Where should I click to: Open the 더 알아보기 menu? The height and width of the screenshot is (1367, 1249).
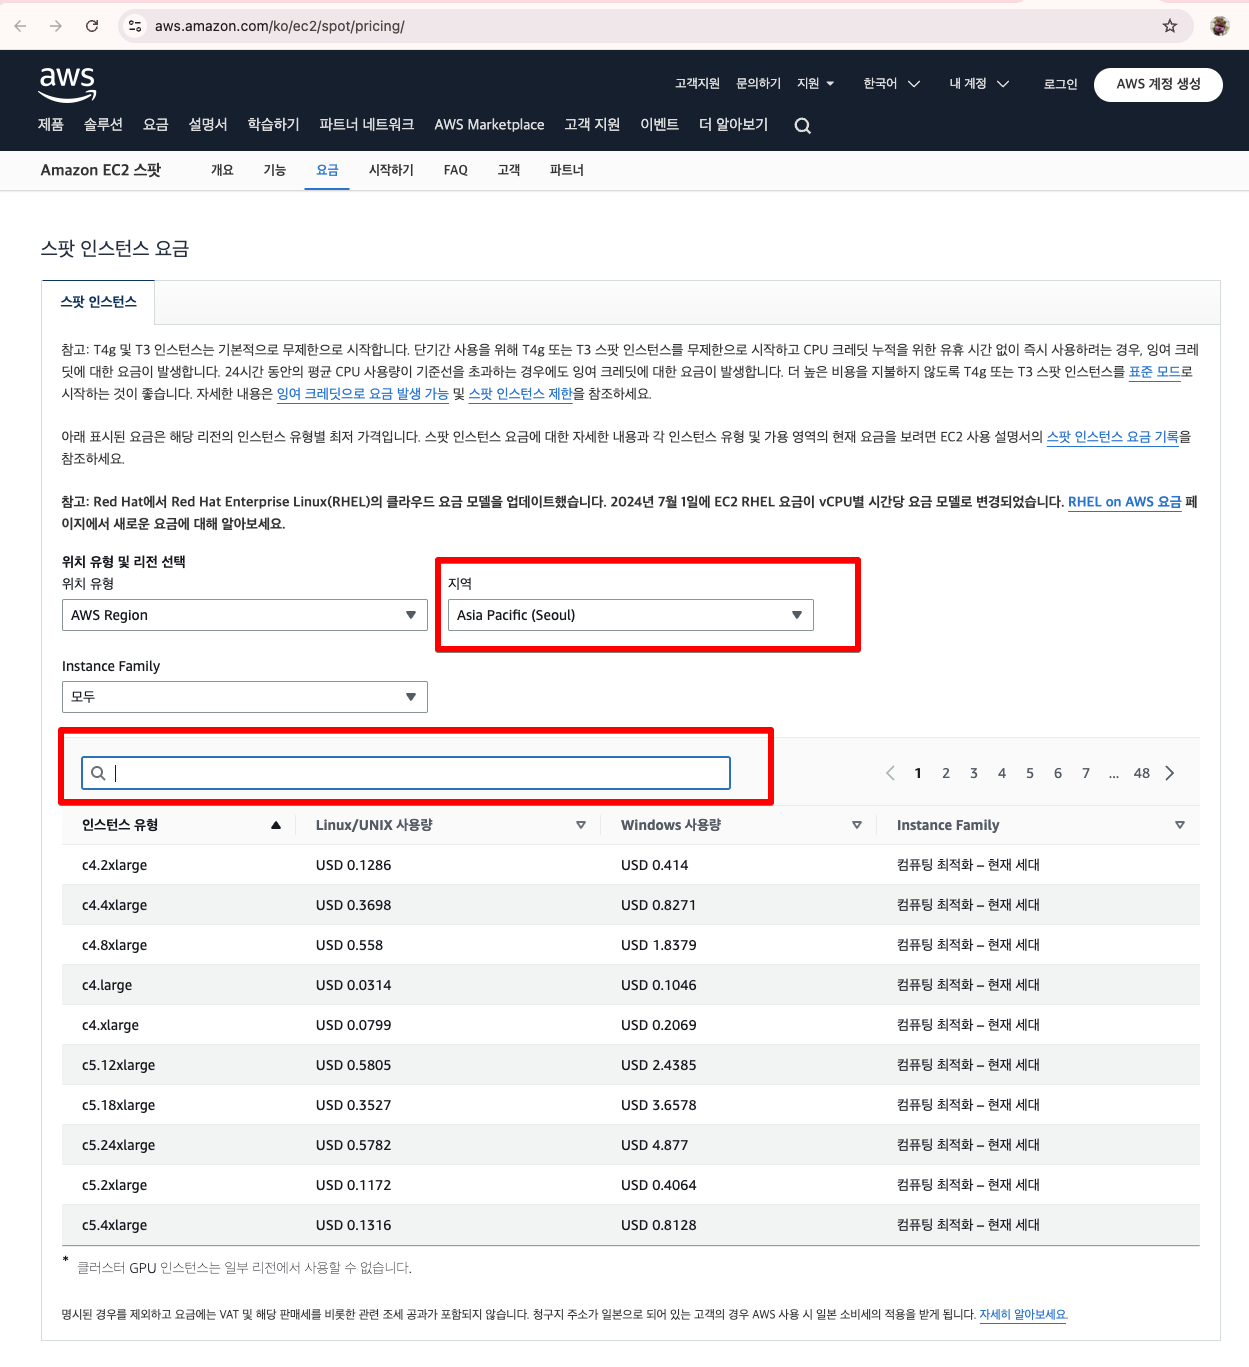[x=734, y=124]
